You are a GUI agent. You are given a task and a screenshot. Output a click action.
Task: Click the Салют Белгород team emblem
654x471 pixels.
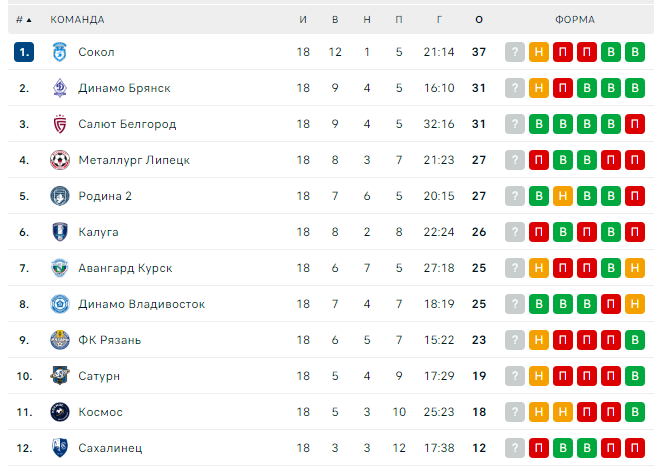(60, 124)
